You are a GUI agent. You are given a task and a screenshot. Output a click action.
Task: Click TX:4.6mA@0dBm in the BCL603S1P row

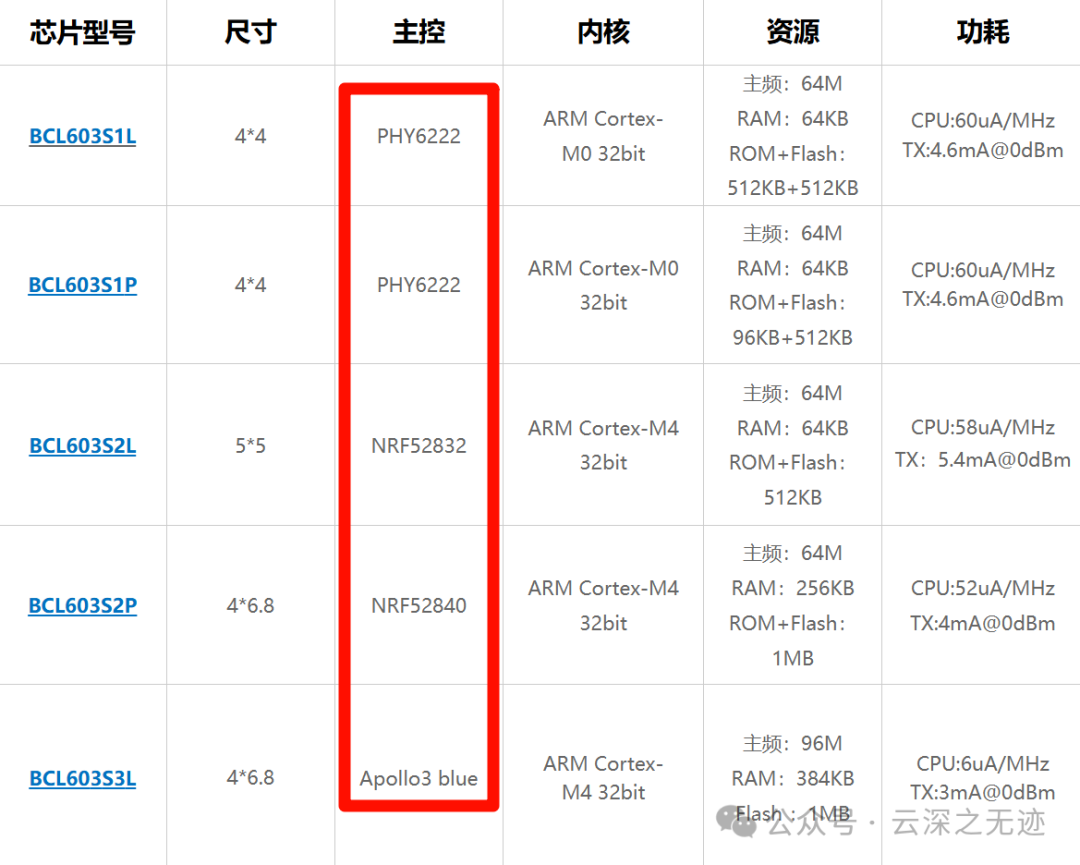click(983, 299)
